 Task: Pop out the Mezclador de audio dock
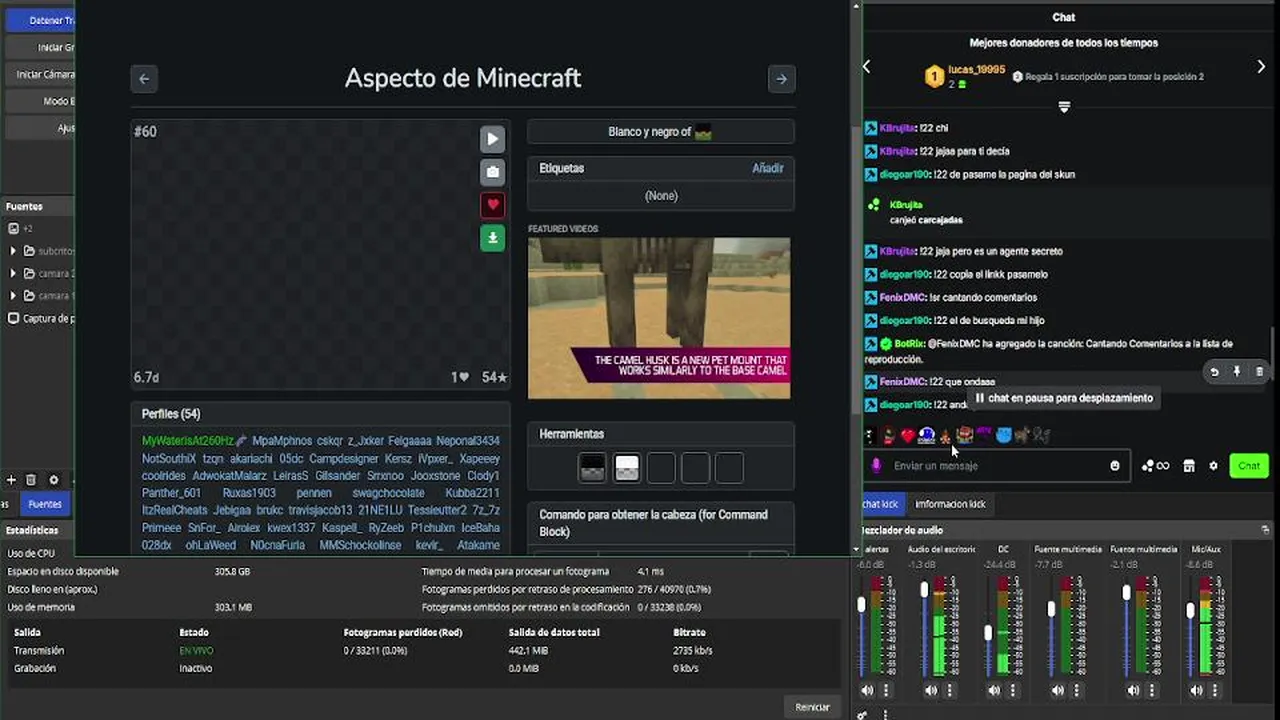(x=1265, y=530)
